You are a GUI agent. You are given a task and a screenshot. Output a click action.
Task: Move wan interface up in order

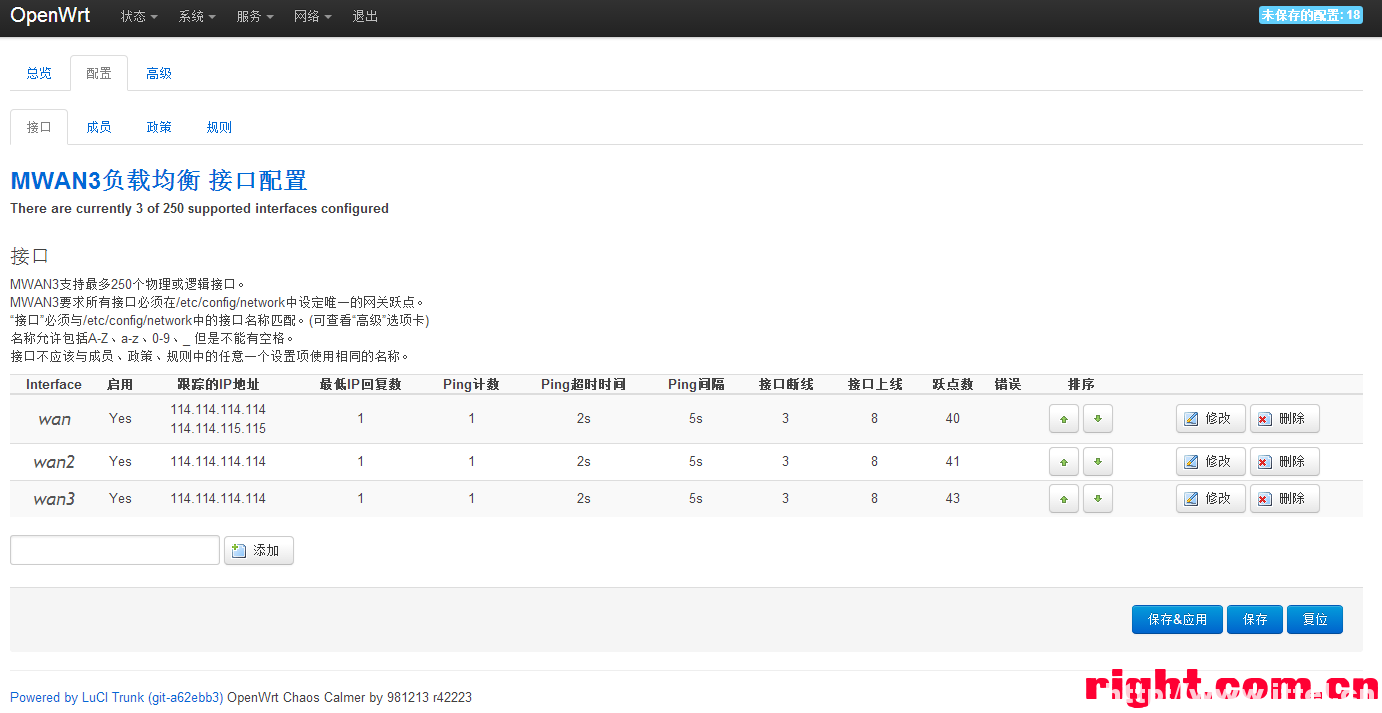point(1063,419)
